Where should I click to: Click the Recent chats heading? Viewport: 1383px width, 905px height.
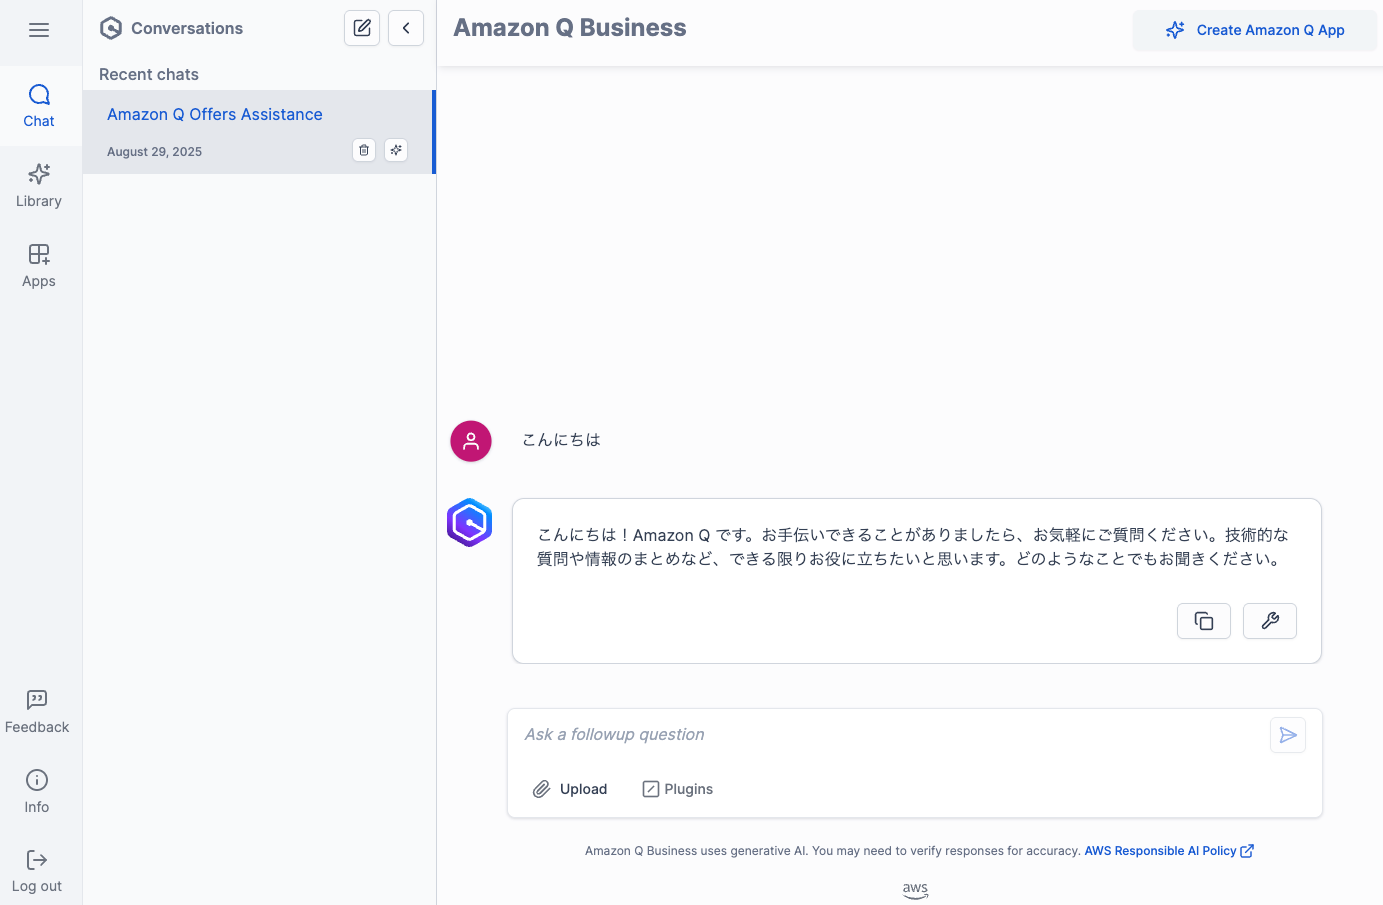tap(149, 74)
